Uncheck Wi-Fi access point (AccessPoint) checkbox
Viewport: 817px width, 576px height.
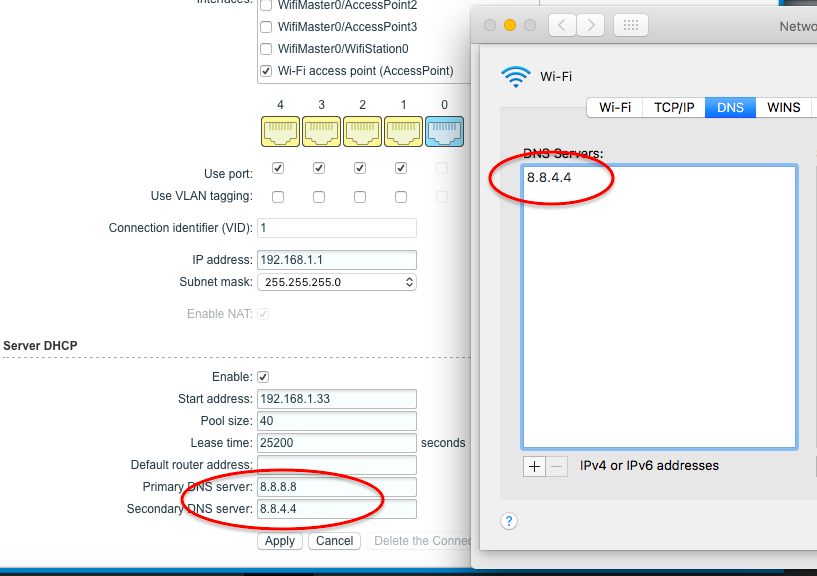(266, 71)
